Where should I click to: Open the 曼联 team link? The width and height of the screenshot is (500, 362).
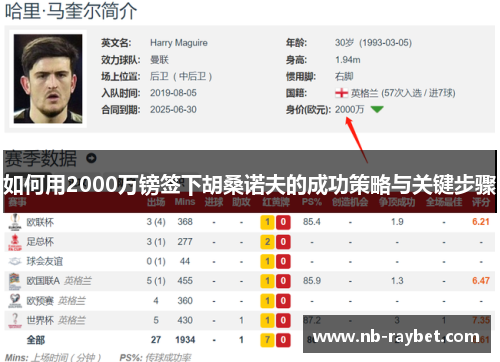point(159,60)
